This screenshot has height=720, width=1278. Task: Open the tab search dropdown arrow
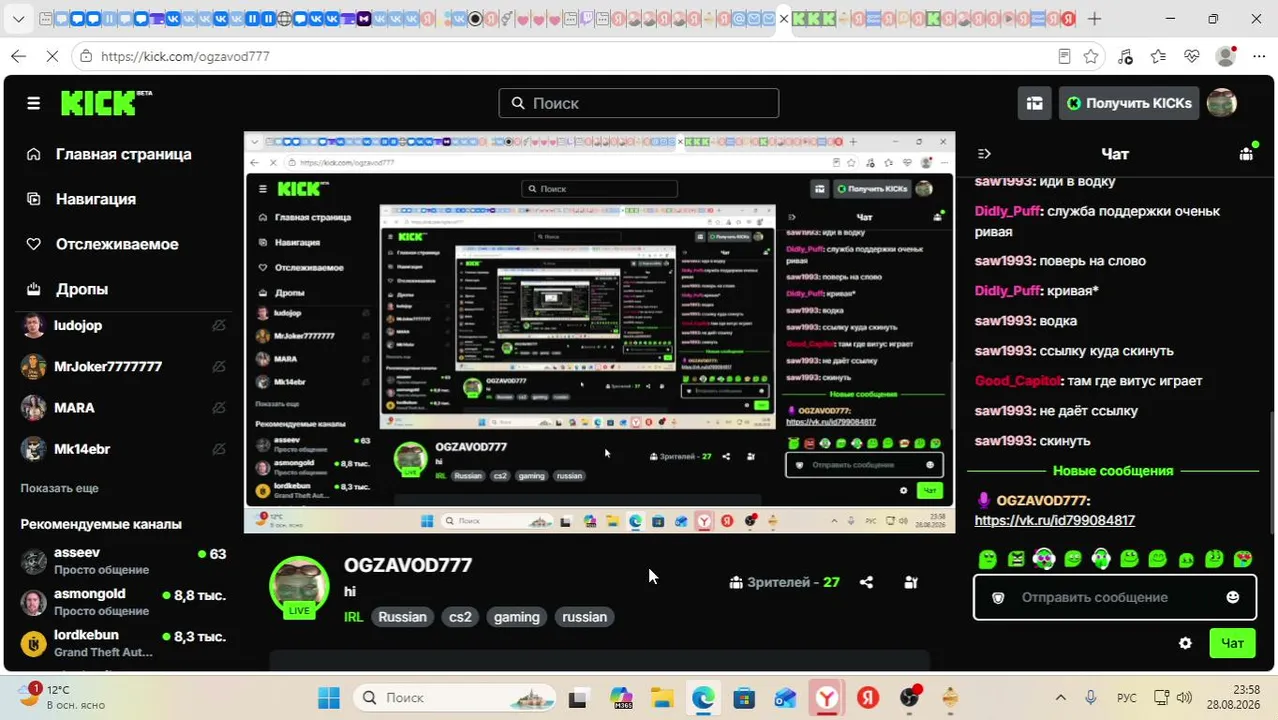19,19
